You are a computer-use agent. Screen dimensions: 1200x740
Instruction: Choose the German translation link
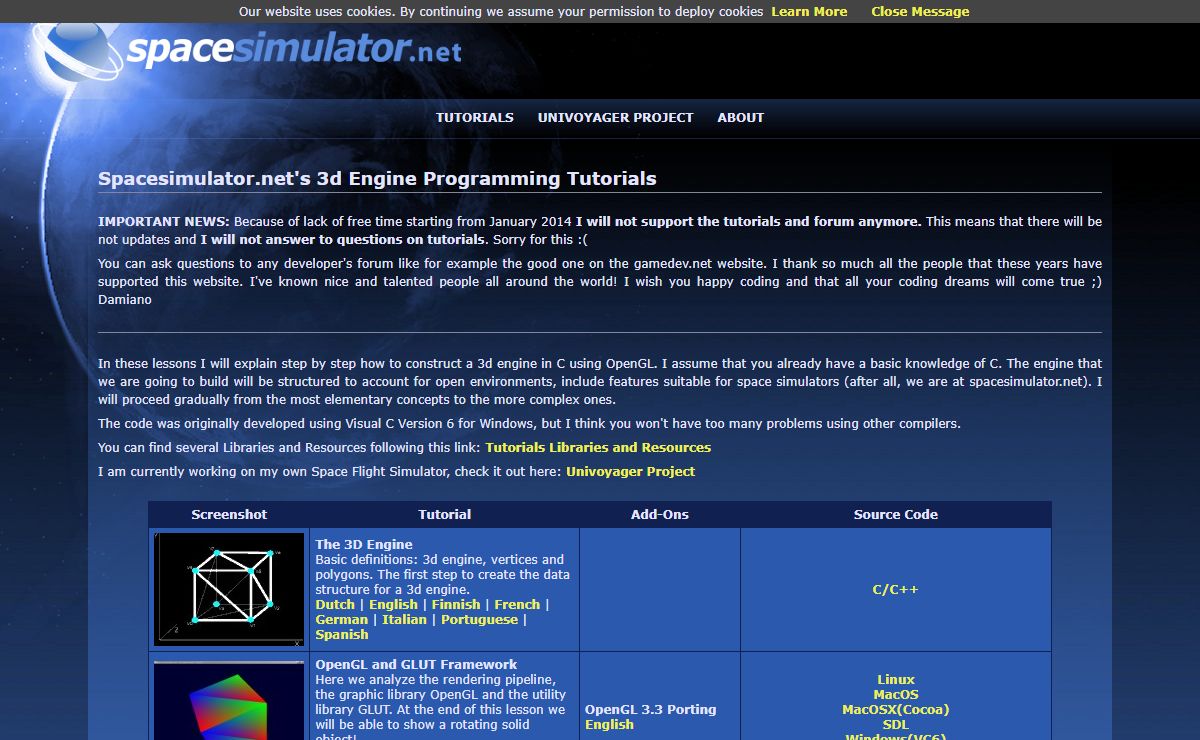coord(342,620)
